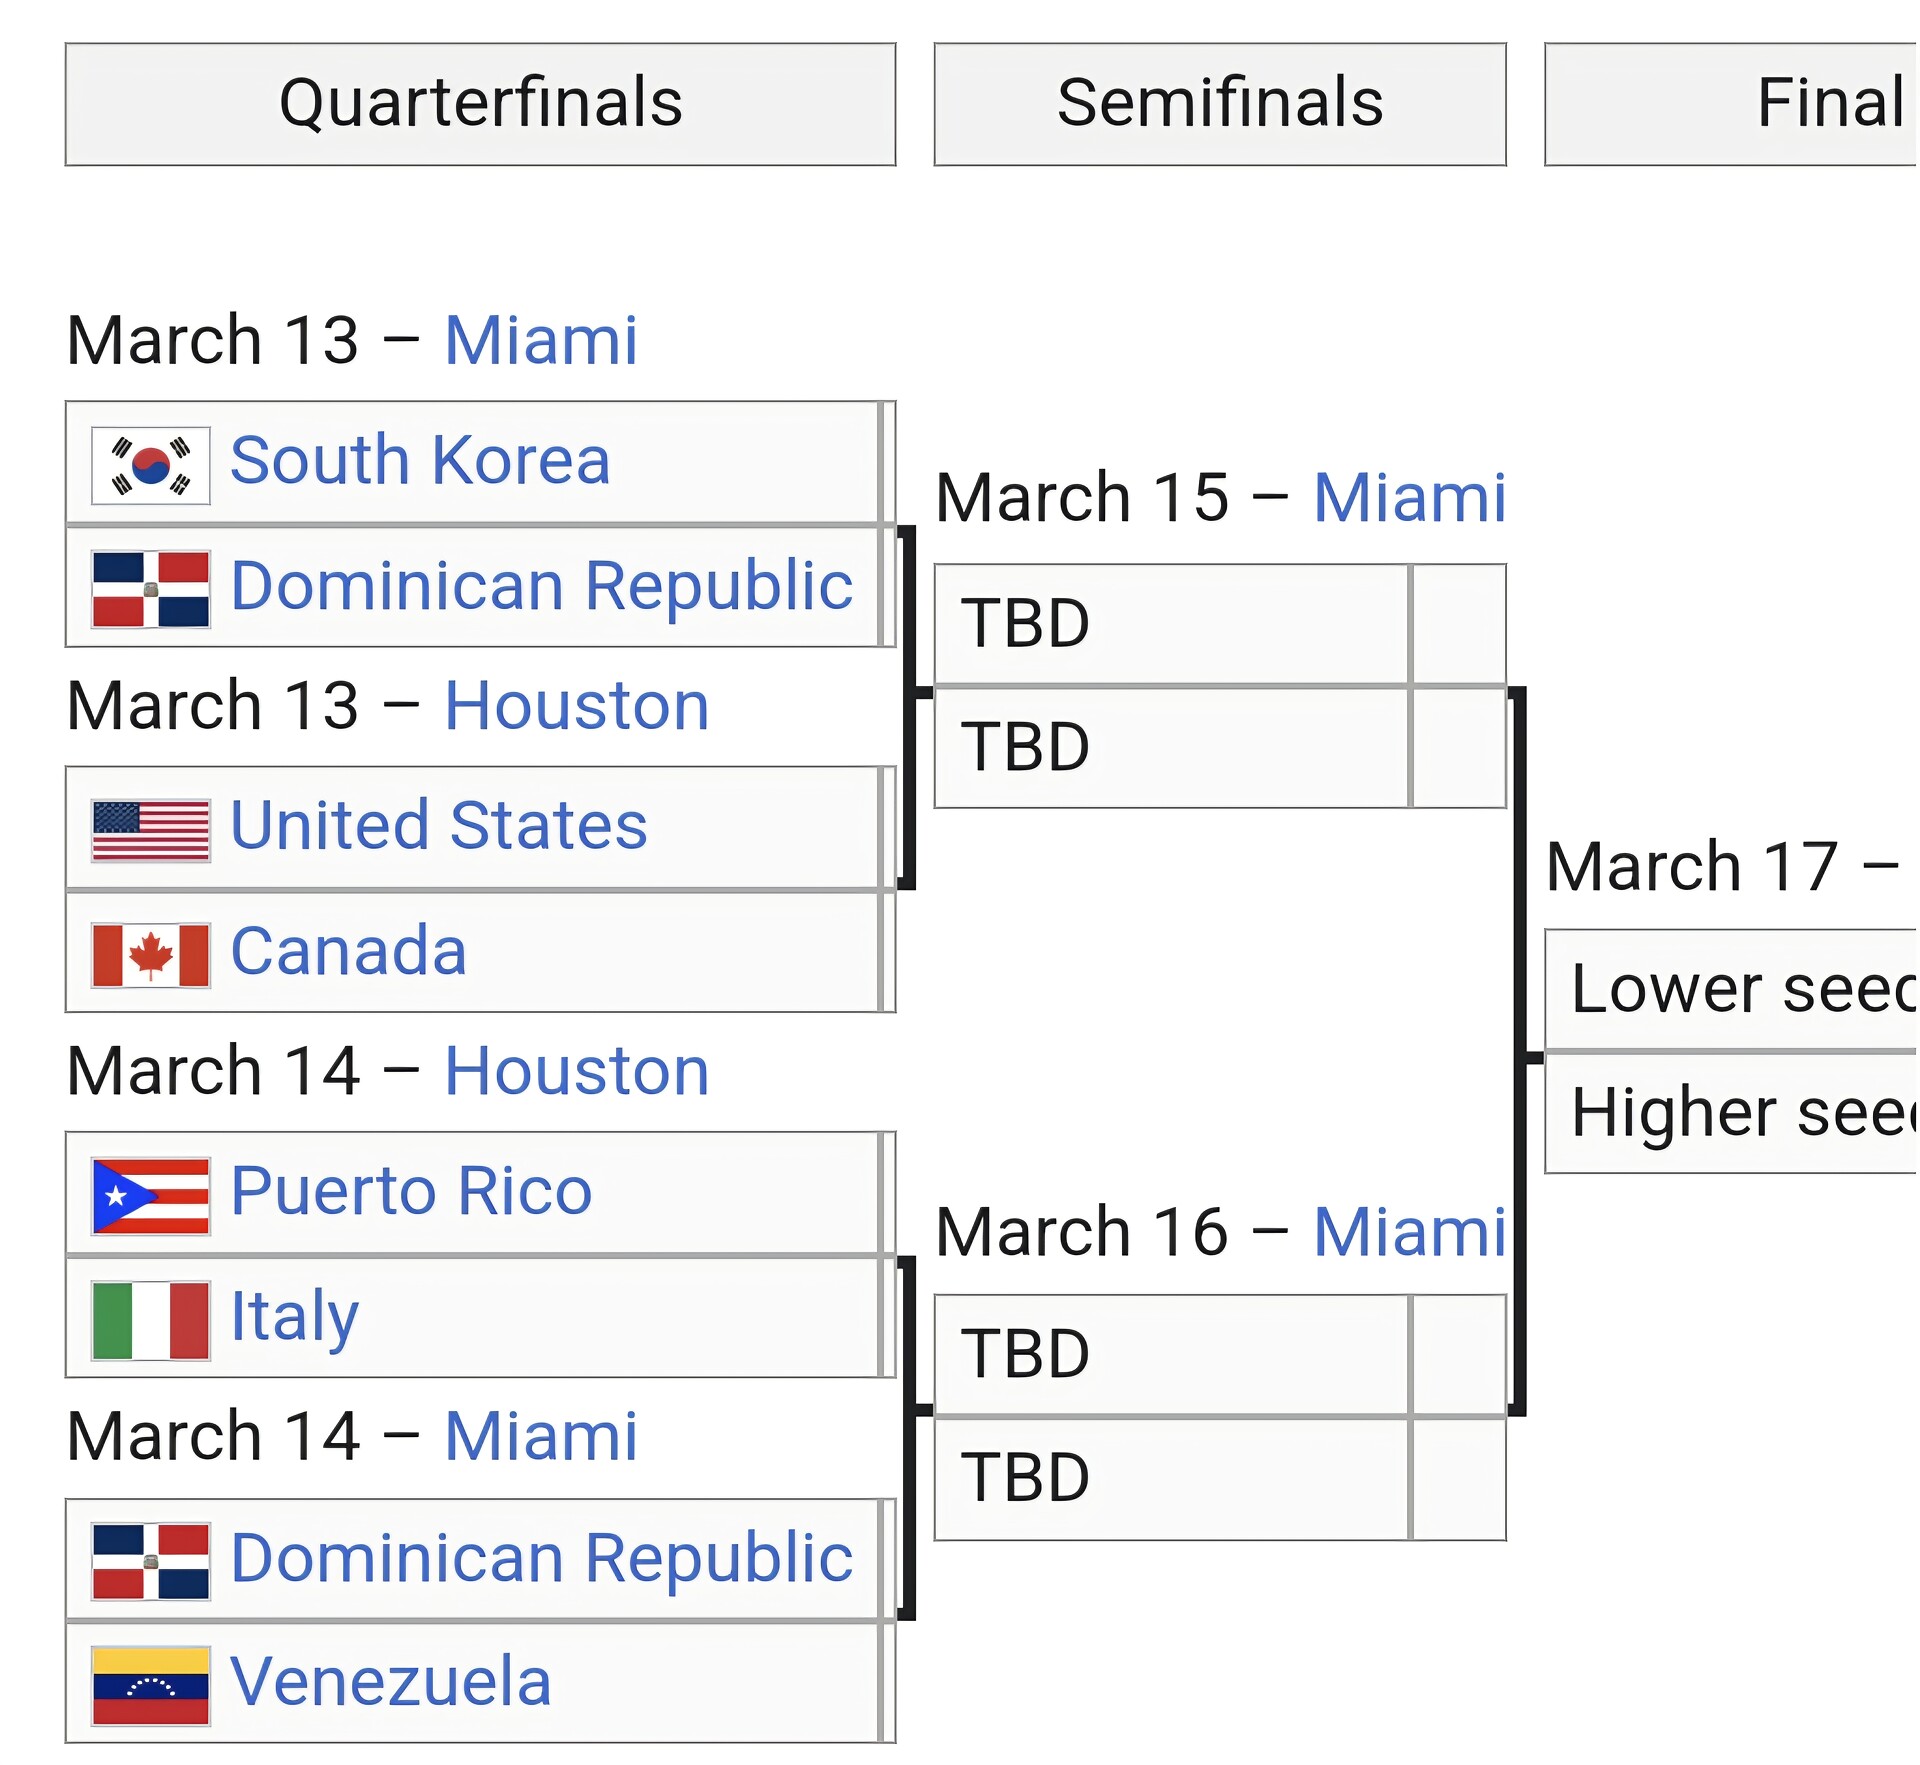Click Houston link for March 14 quarterfinal
The image size is (1920, 1765).
coord(576,1071)
